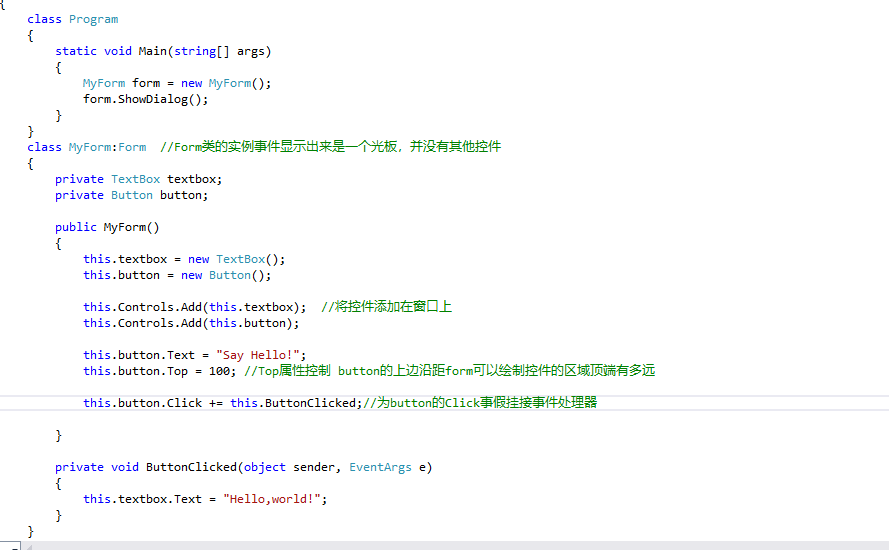This screenshot has height=550, width=889.
Task: Click the "Say Hello!" string literal
Action: pyautogui.click(x=258, y=356)
